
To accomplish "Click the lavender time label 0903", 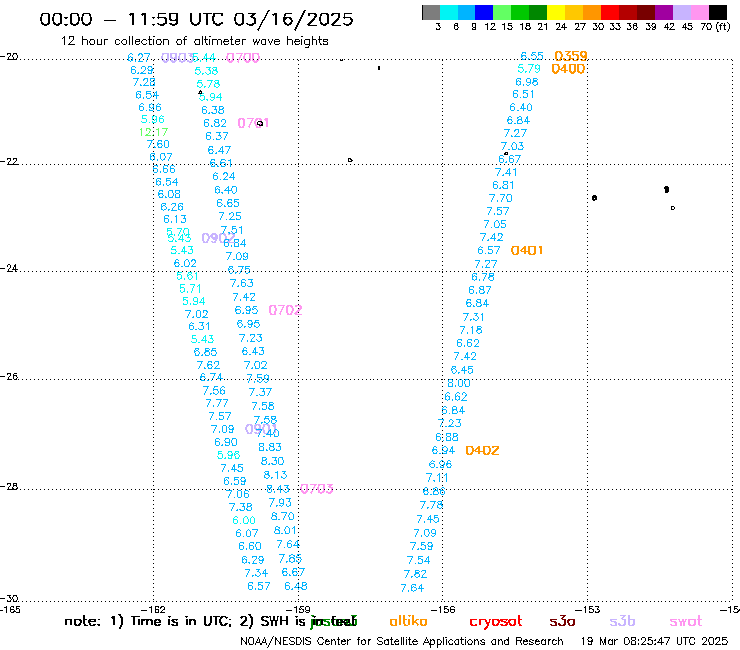I will 177,58.
